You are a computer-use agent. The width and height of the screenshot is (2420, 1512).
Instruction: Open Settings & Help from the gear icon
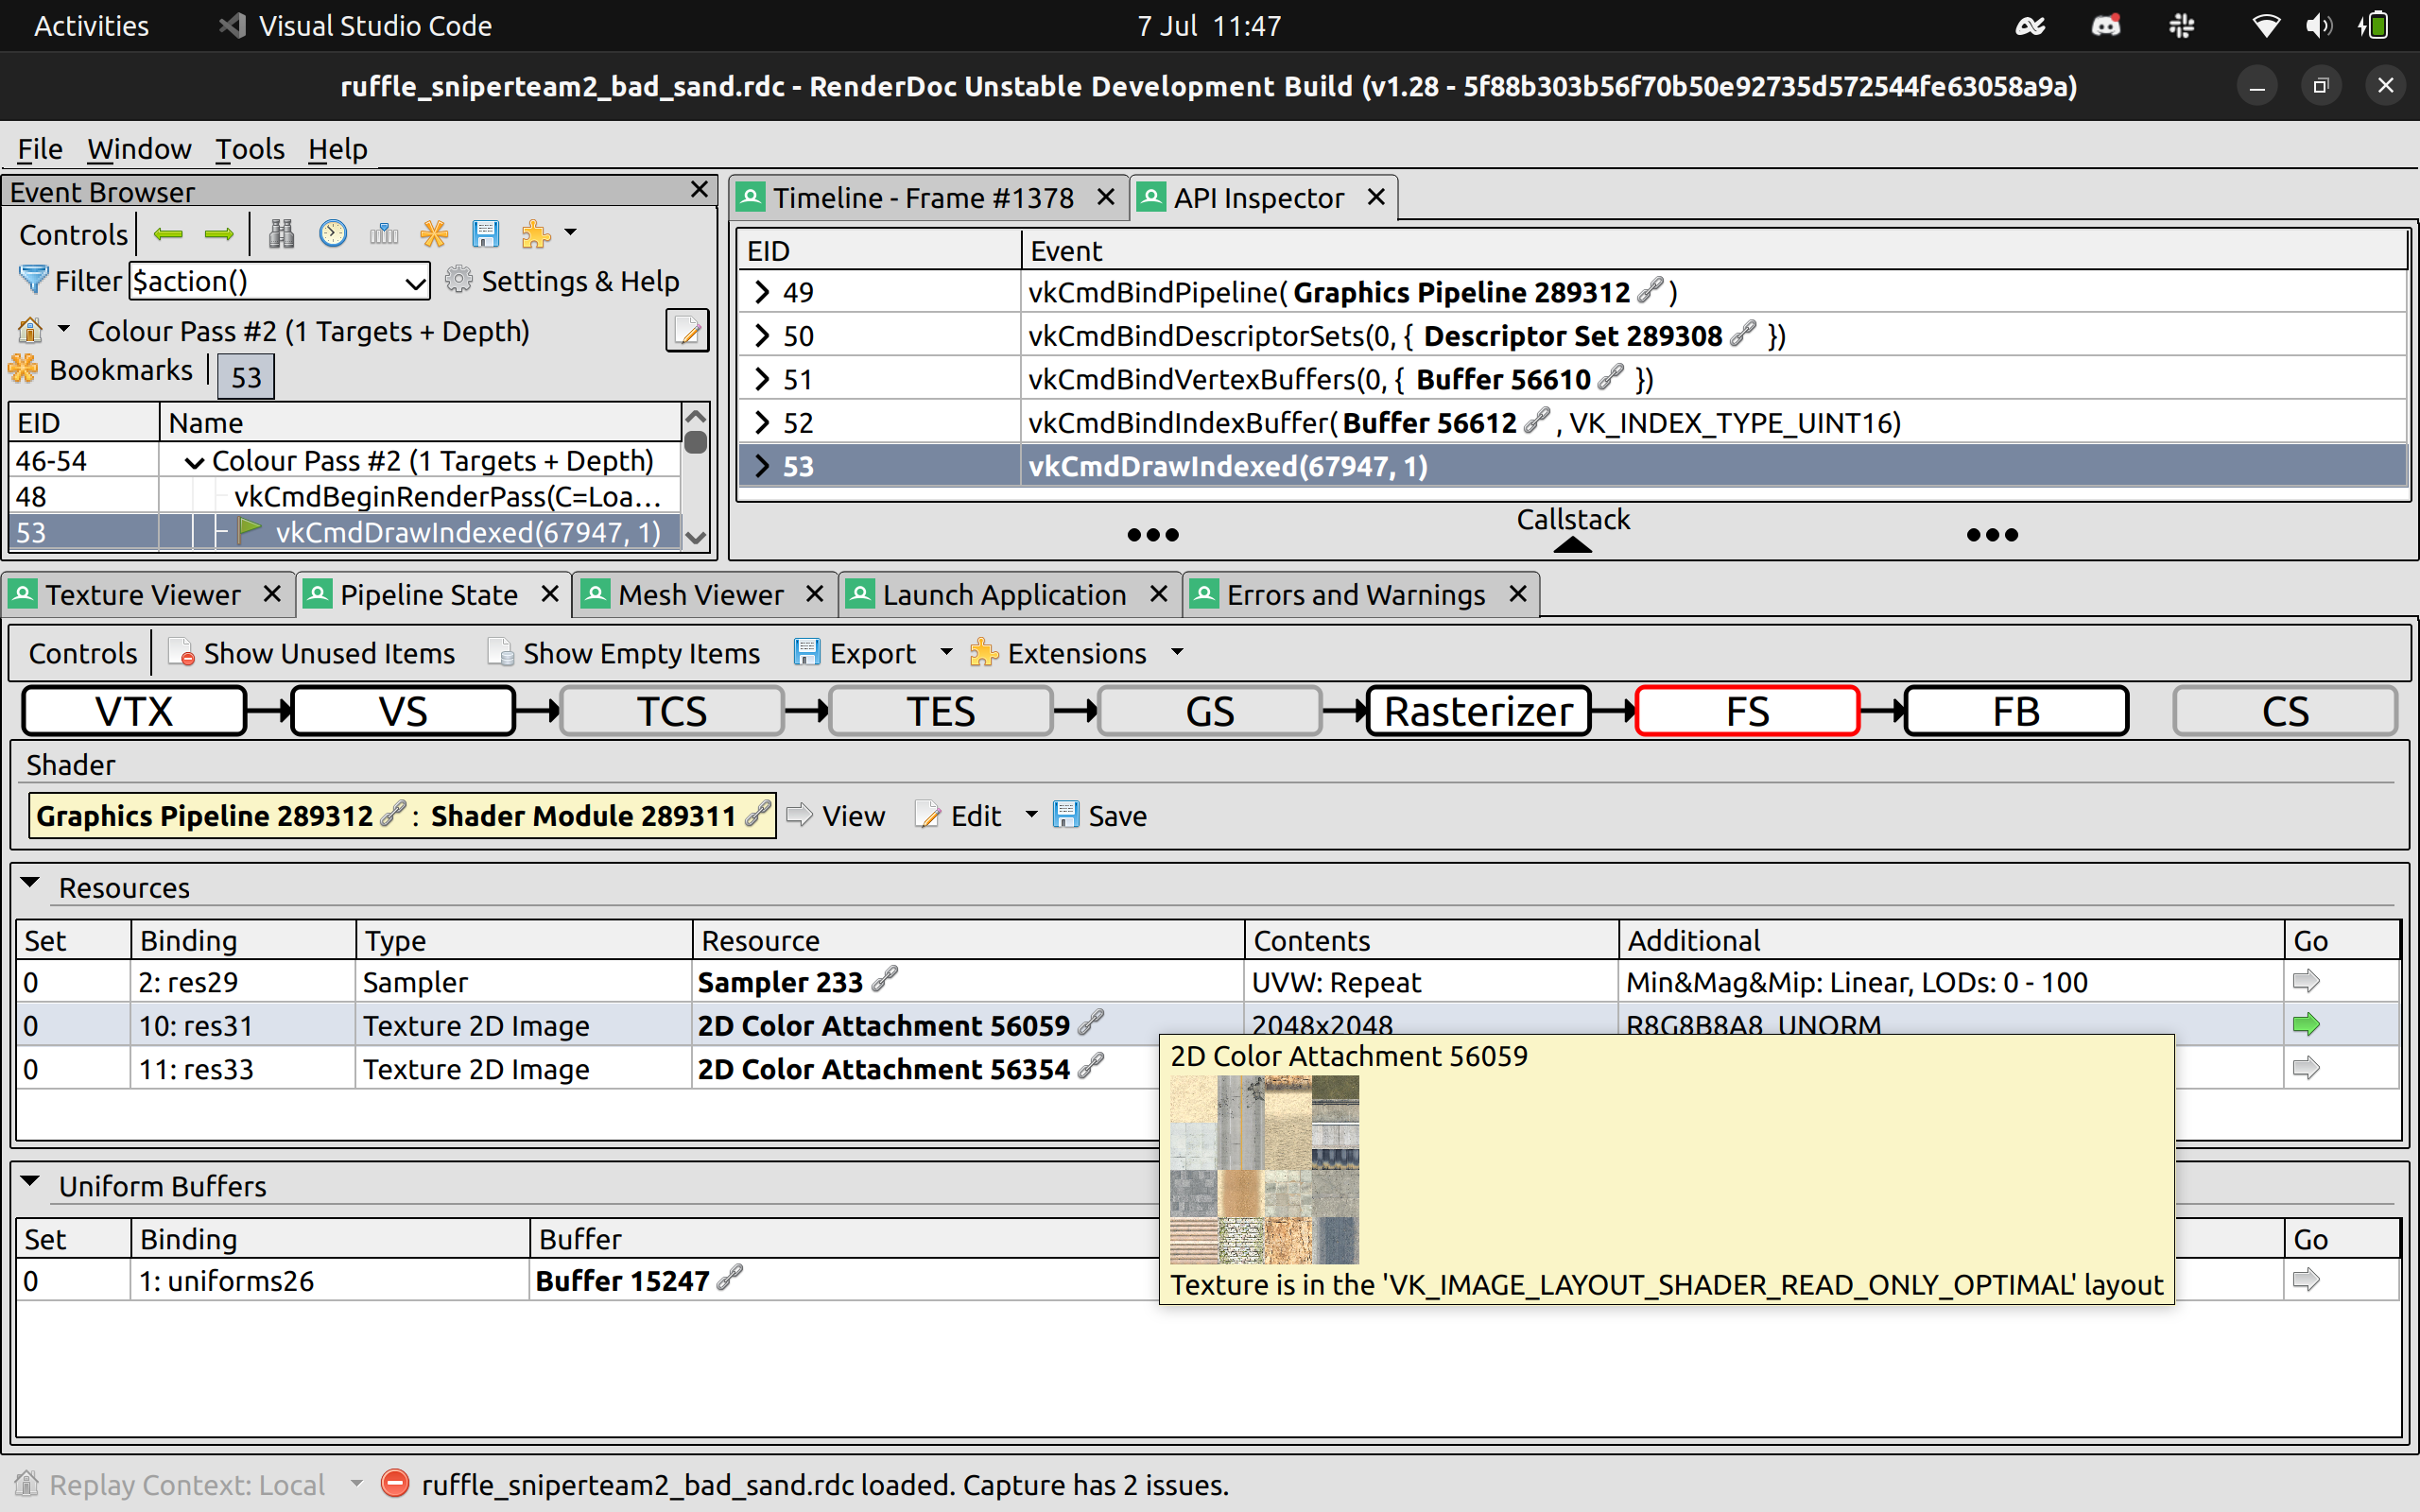click(x=459, y=281)
